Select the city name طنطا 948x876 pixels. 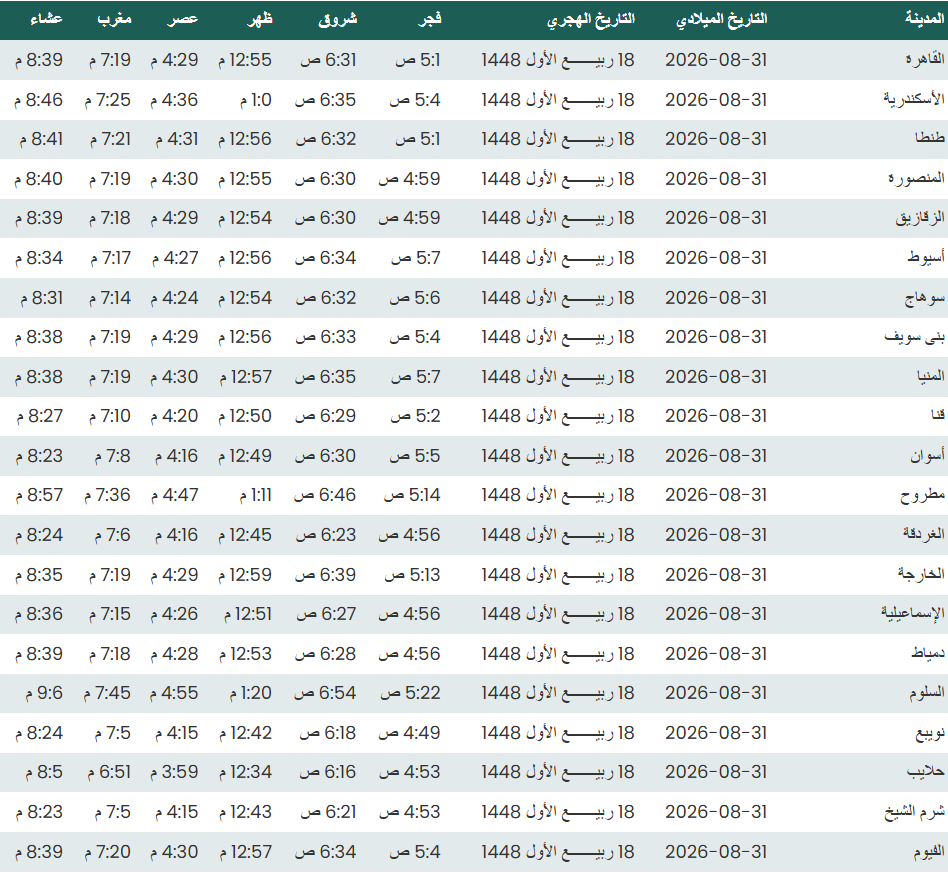pyautogui.click(x=930, y=138)
